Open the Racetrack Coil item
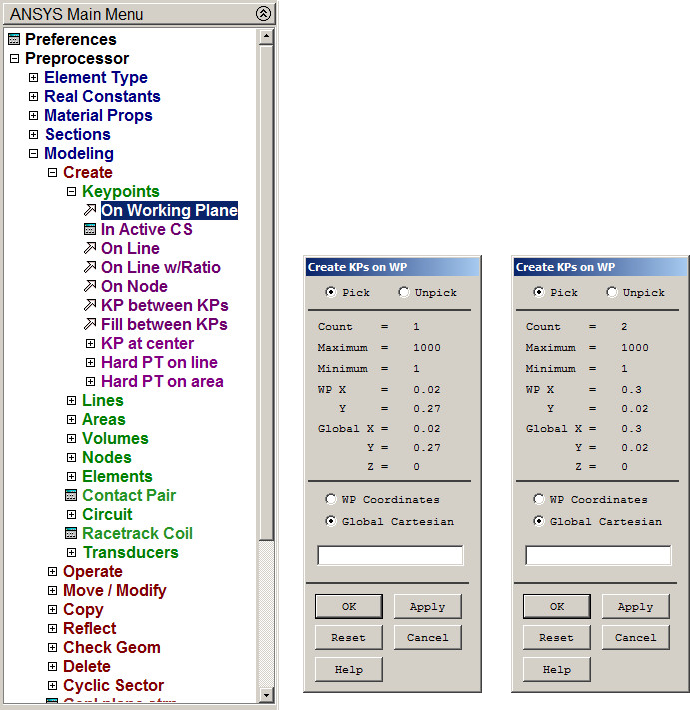The image size is (690, 710). [138, 534]
